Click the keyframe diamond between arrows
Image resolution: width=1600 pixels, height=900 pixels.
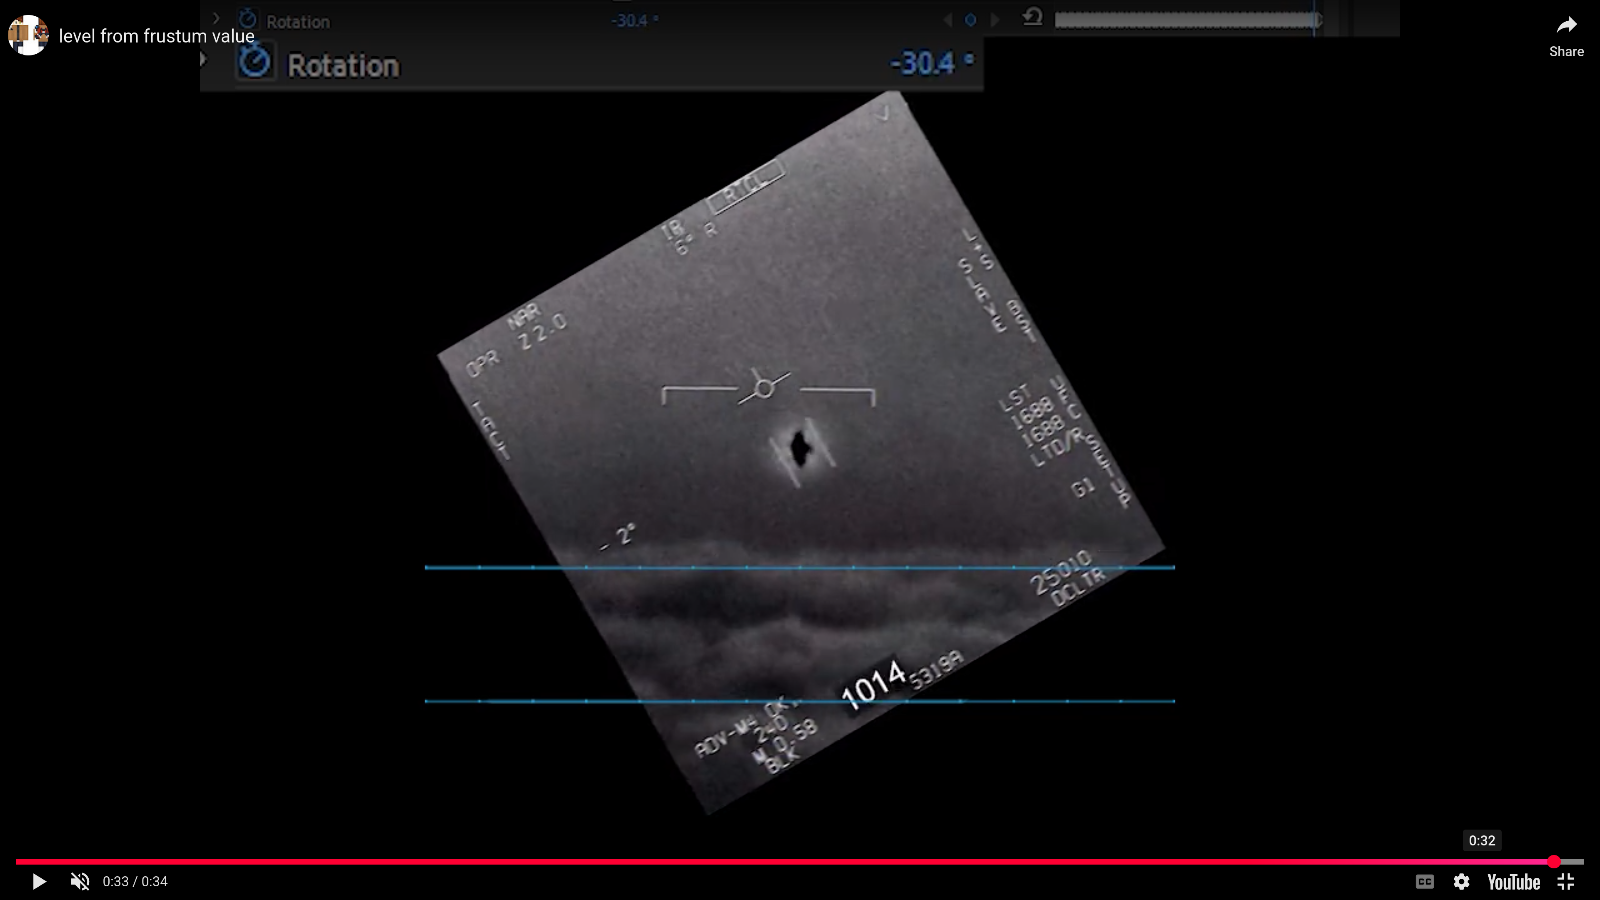click(970, 19)
